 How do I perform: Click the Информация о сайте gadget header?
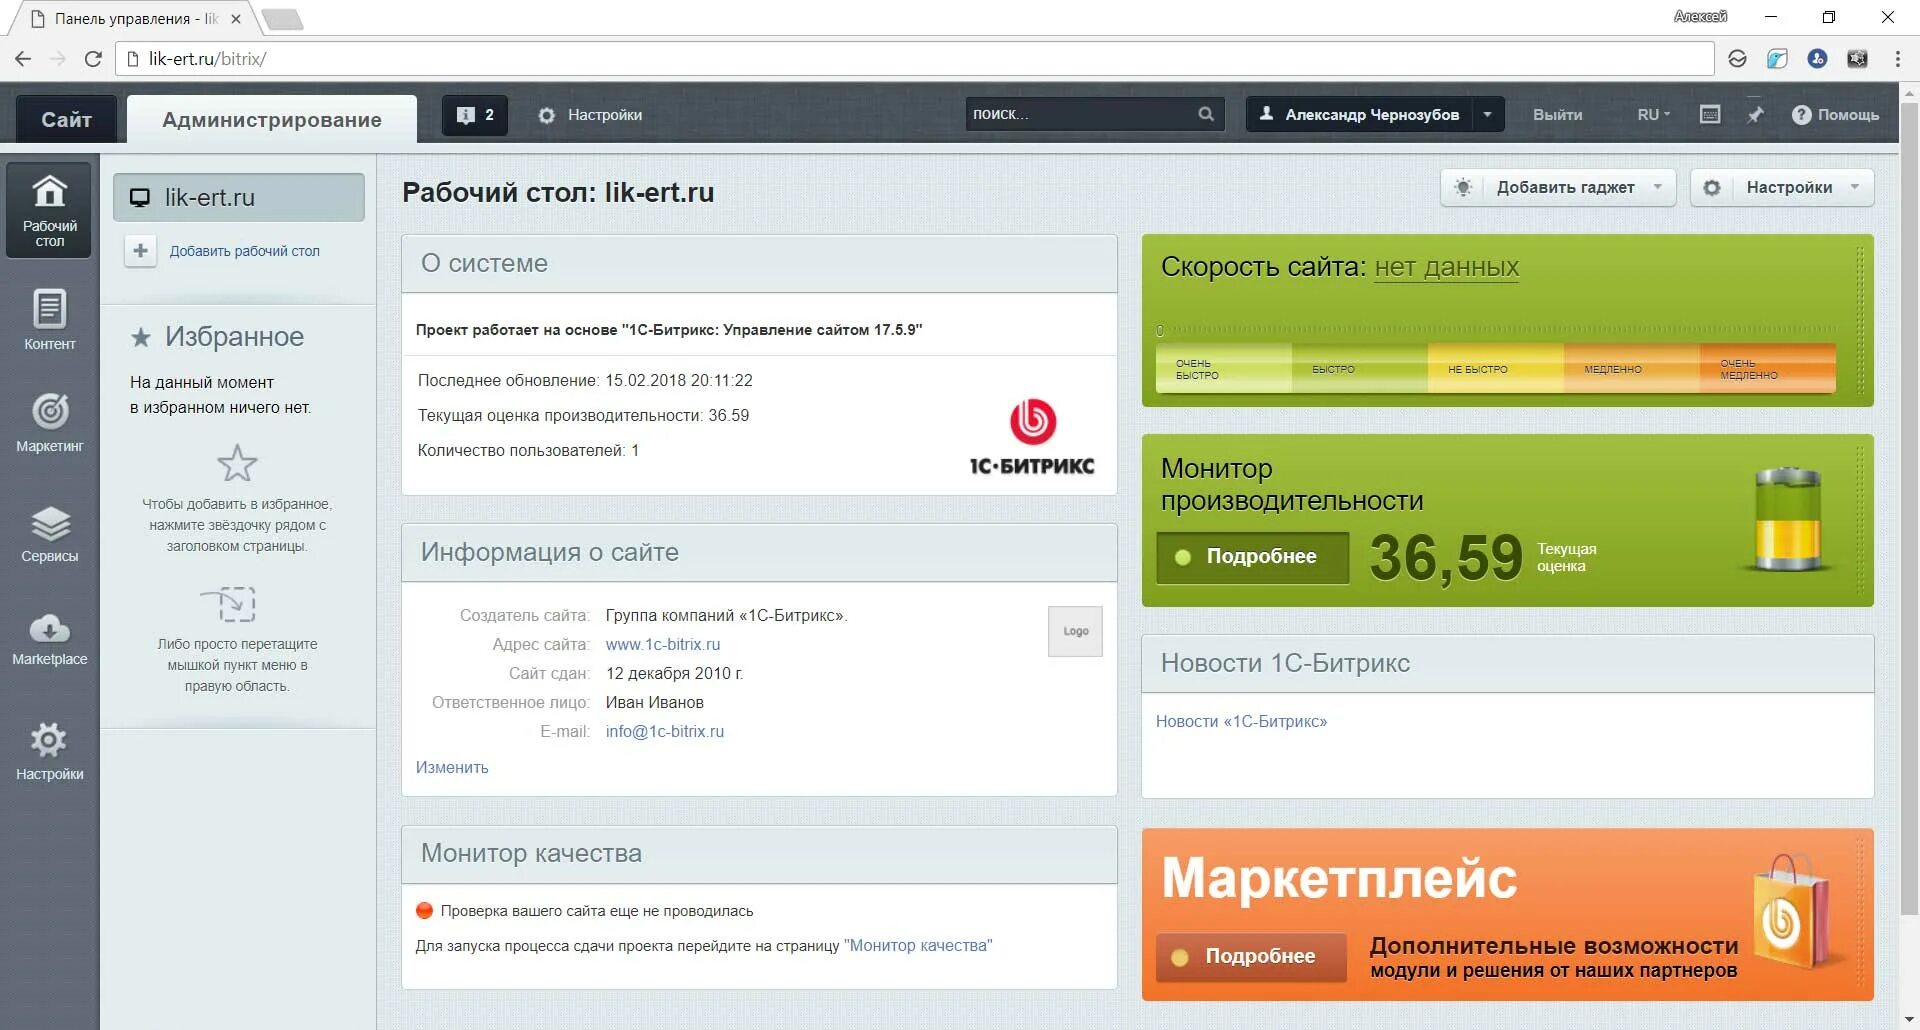click(x=759, y=553)
